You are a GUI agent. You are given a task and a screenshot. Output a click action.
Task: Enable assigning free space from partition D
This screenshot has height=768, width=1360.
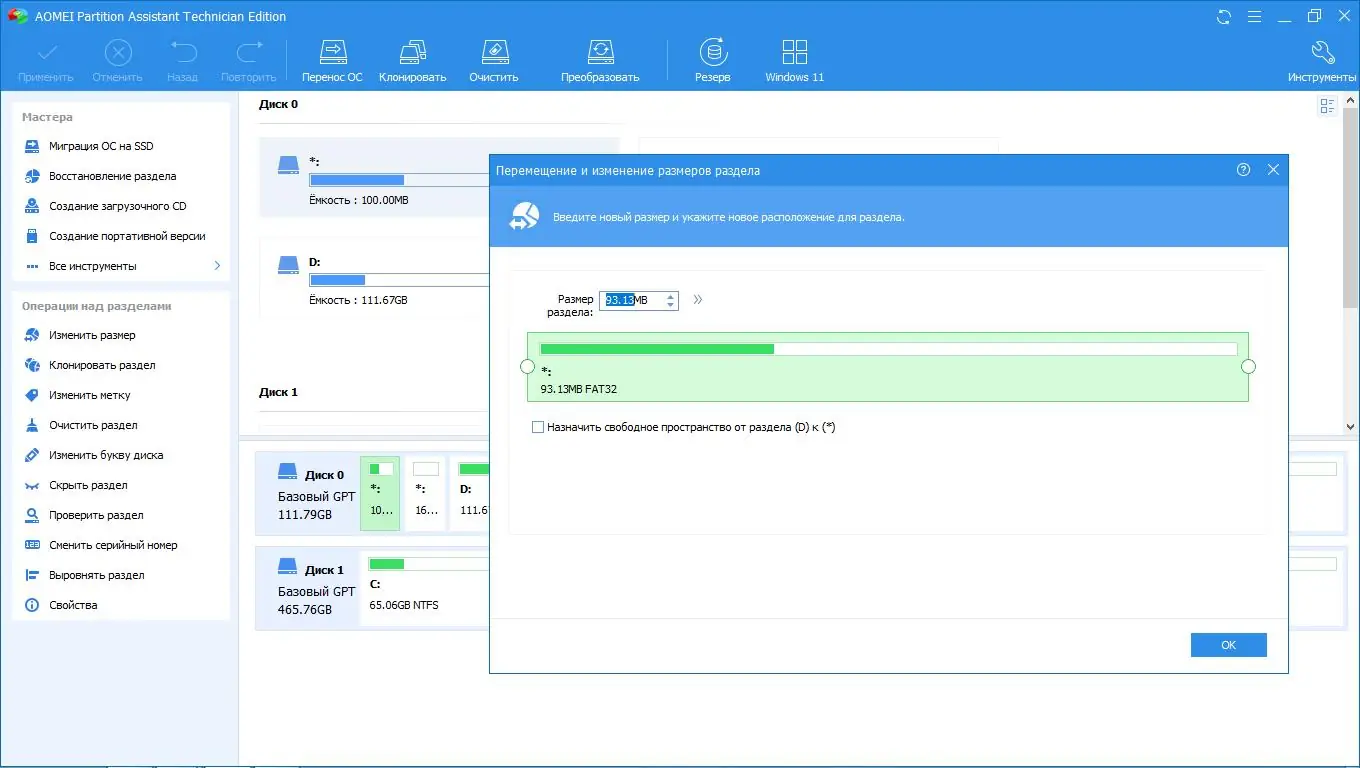click(537, 426)
